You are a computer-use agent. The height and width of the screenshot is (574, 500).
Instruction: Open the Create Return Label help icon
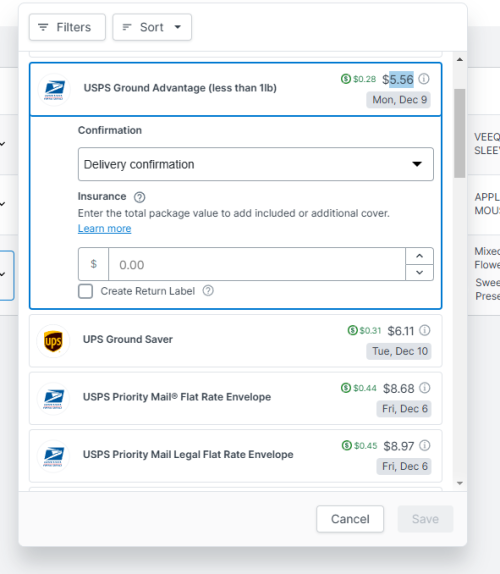208,291
